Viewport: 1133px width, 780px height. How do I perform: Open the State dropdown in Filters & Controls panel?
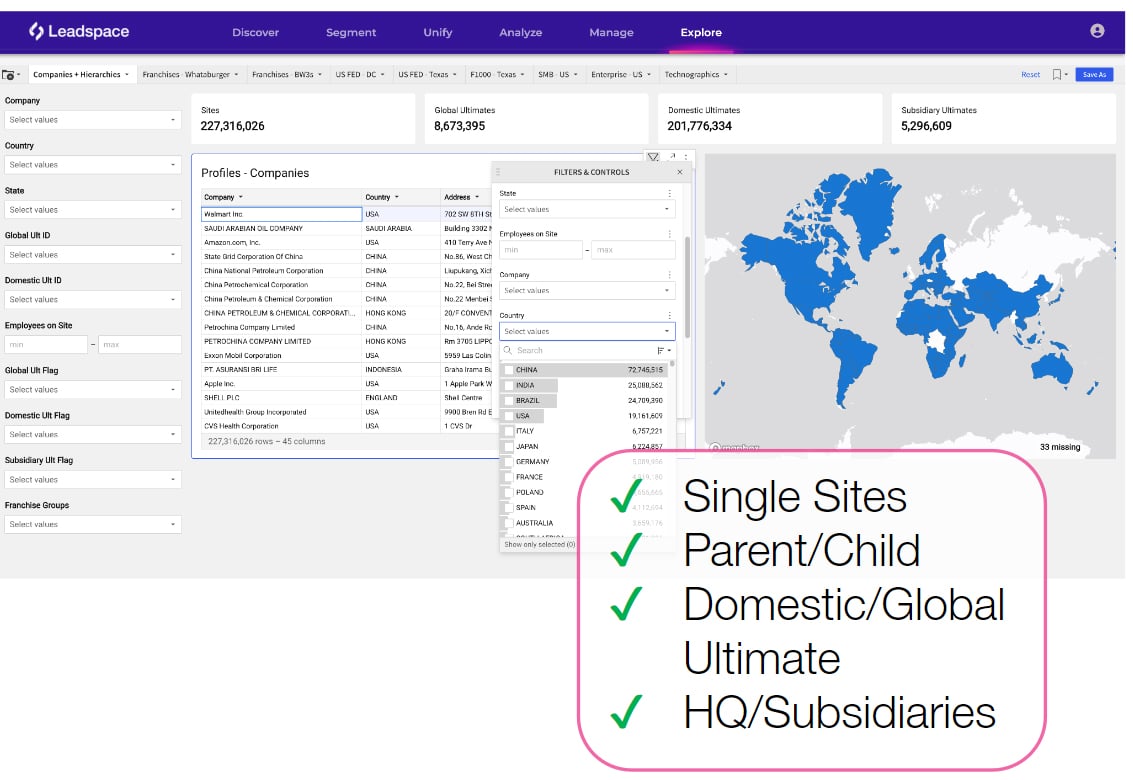(587, 209)
